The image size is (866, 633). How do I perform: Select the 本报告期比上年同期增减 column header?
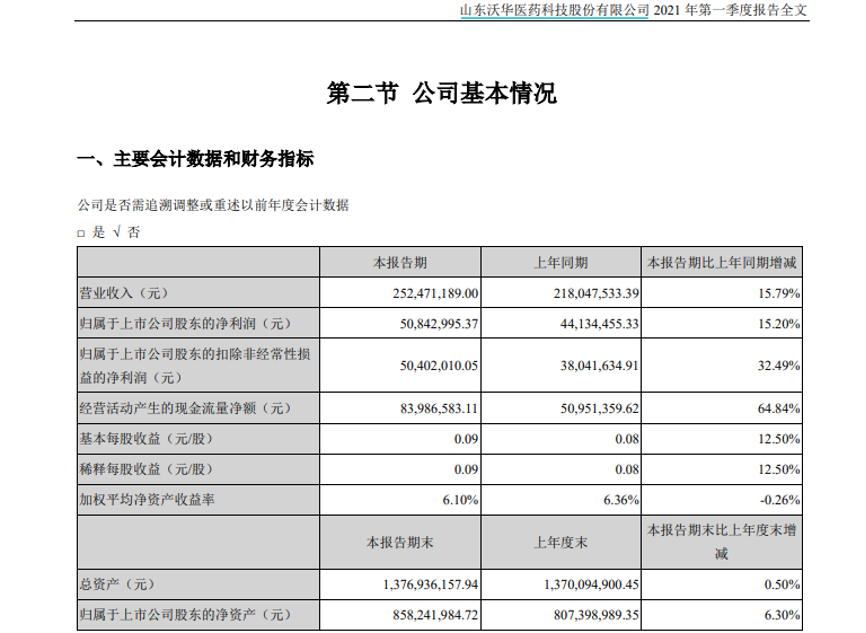point(722,262)
